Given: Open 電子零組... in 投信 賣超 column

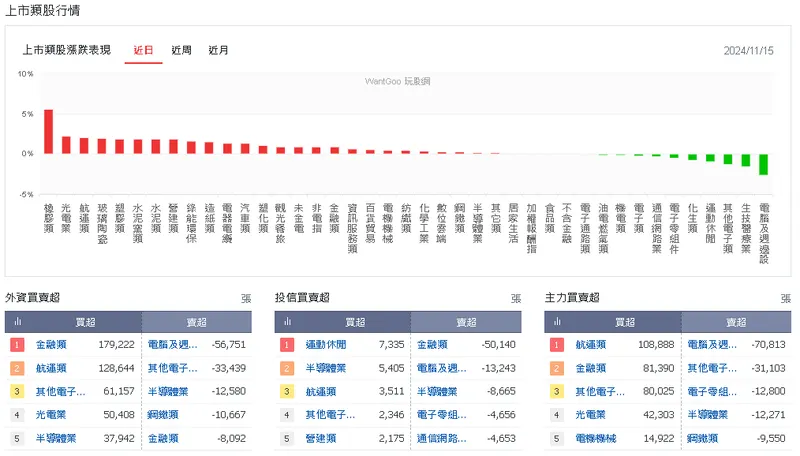Looking at the screenshot, I should (x=442, y=415).
